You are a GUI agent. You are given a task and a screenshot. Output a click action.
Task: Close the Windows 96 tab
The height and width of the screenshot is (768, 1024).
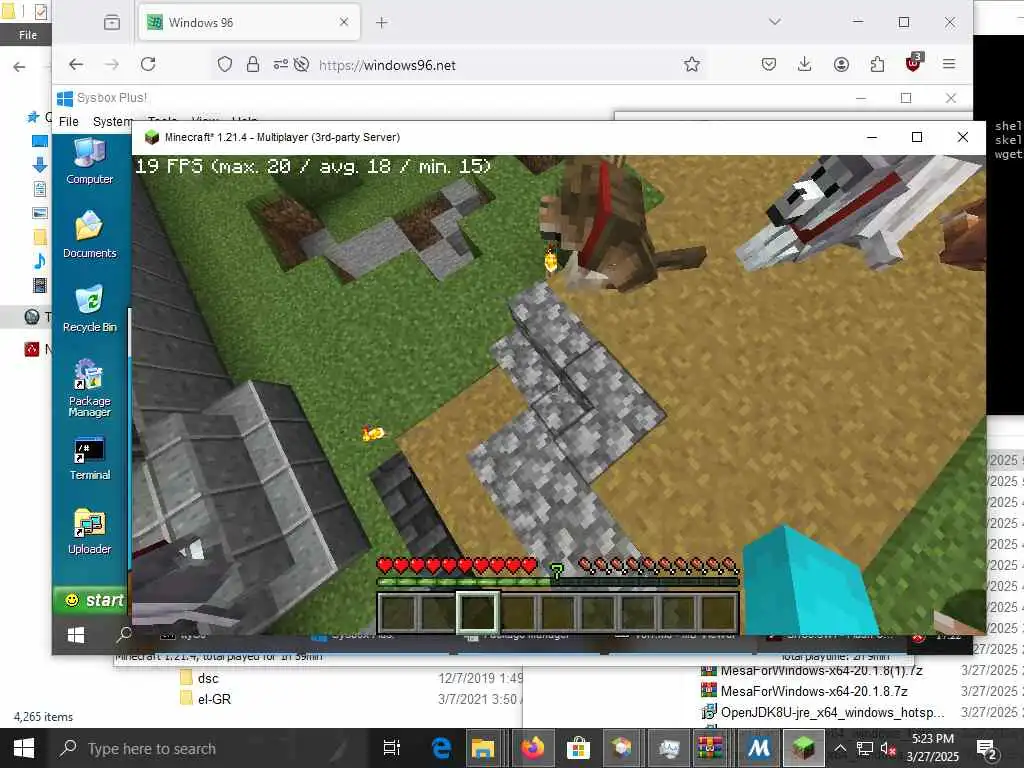click(x=344, y=22)
